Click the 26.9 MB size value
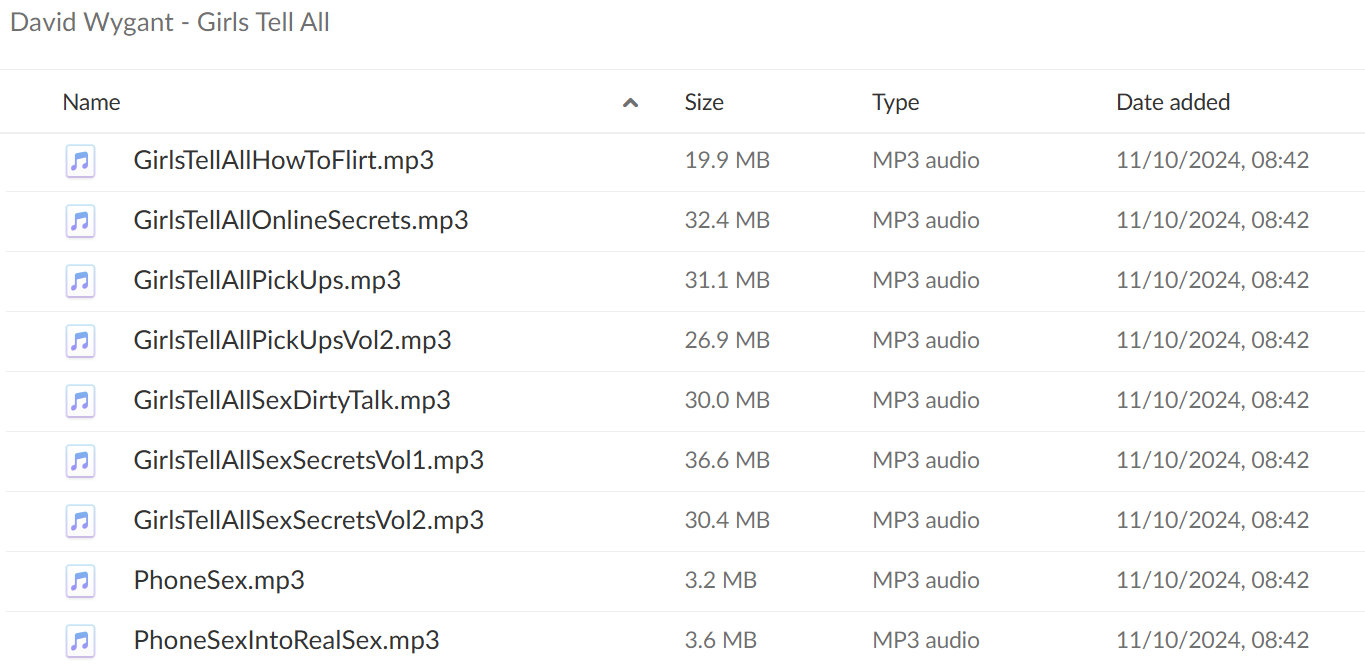 coord(727,340)
